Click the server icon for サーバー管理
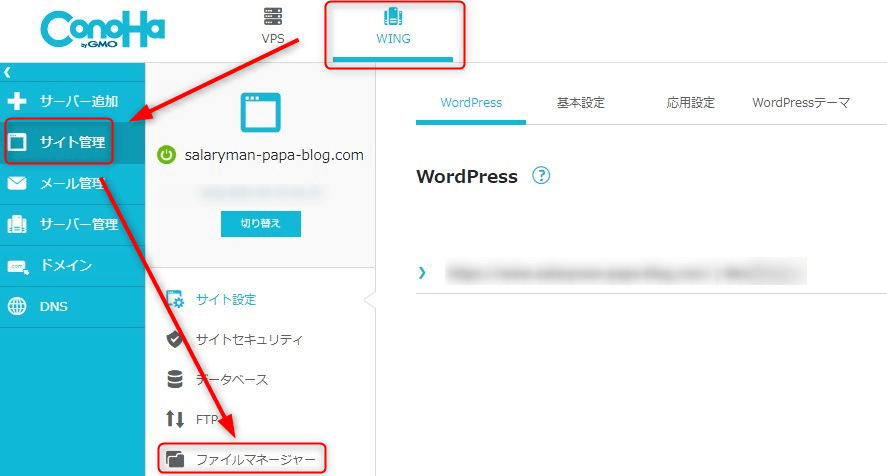The height and width of the screenshot is (476, 887). [x=17, y=224]
